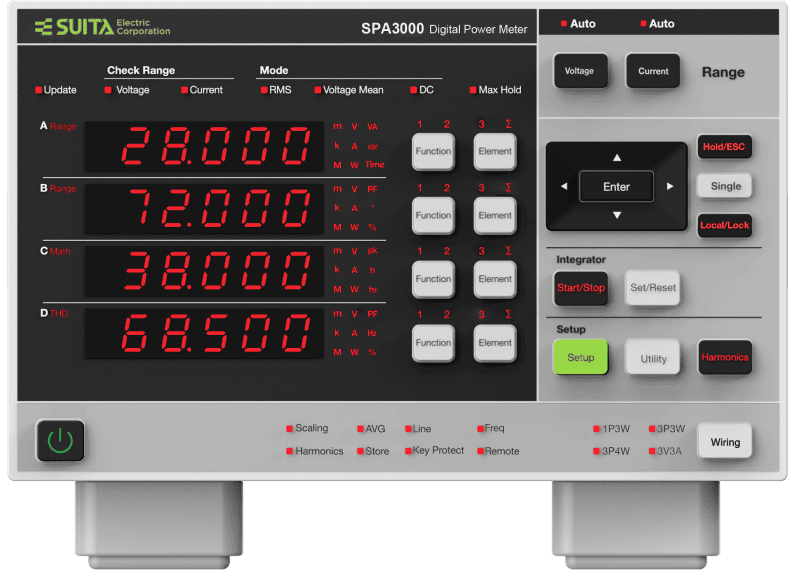Open the green Setup button
The image size is (800, 570).
[581, 357]
